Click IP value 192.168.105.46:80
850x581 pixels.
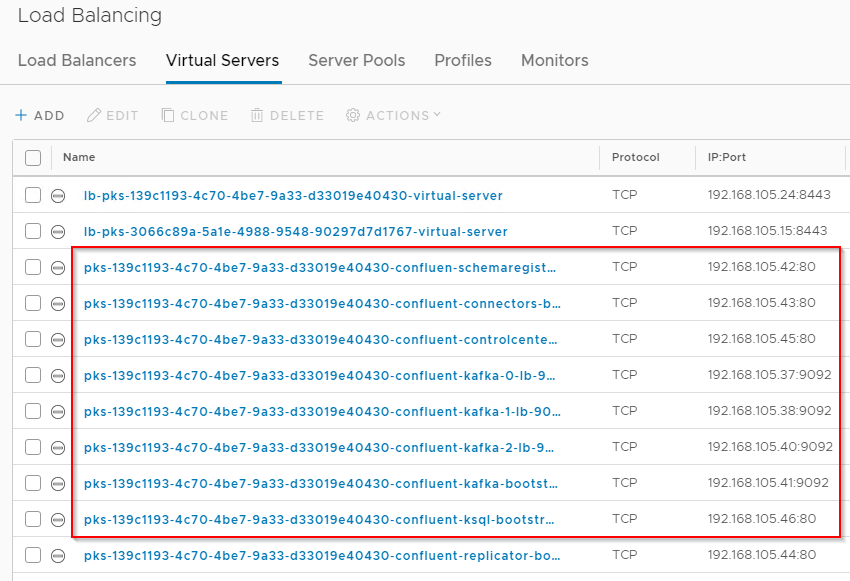pyautogui.click(x=761, y=519)
